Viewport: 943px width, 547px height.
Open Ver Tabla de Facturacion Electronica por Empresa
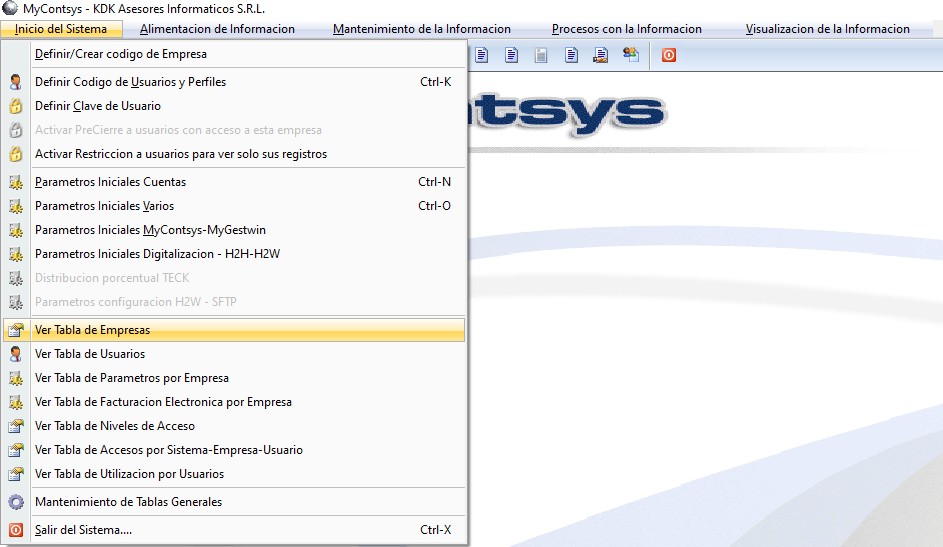pyautogui.click(x=163, y=402)
